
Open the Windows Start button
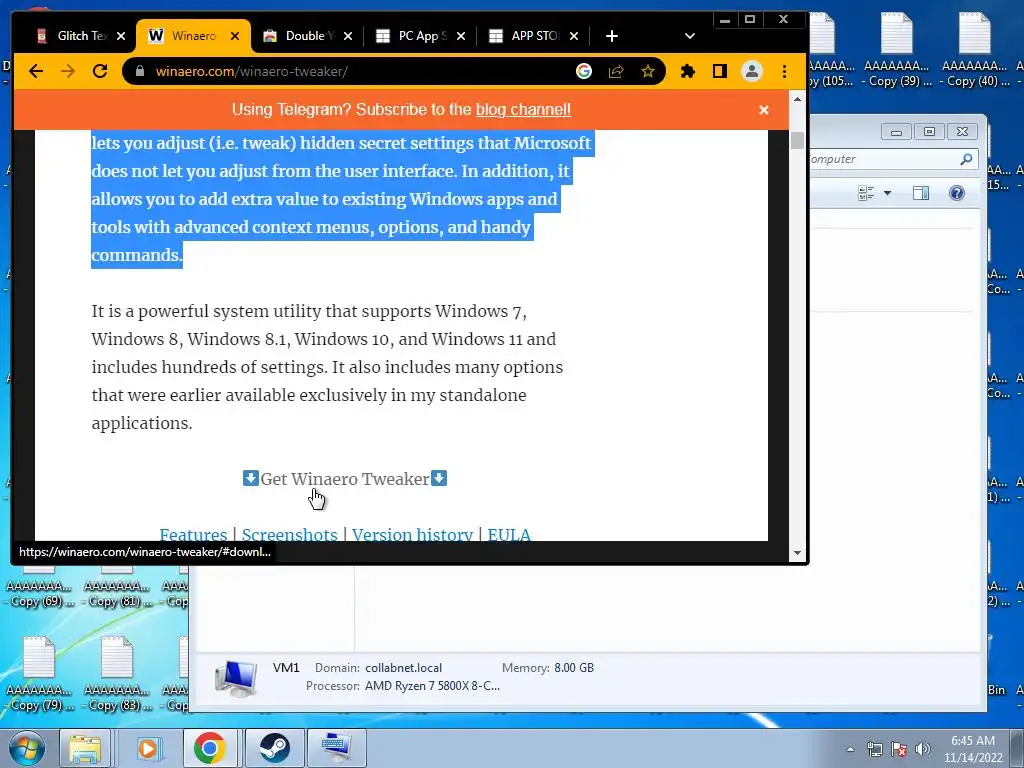(x=26, y=748)
